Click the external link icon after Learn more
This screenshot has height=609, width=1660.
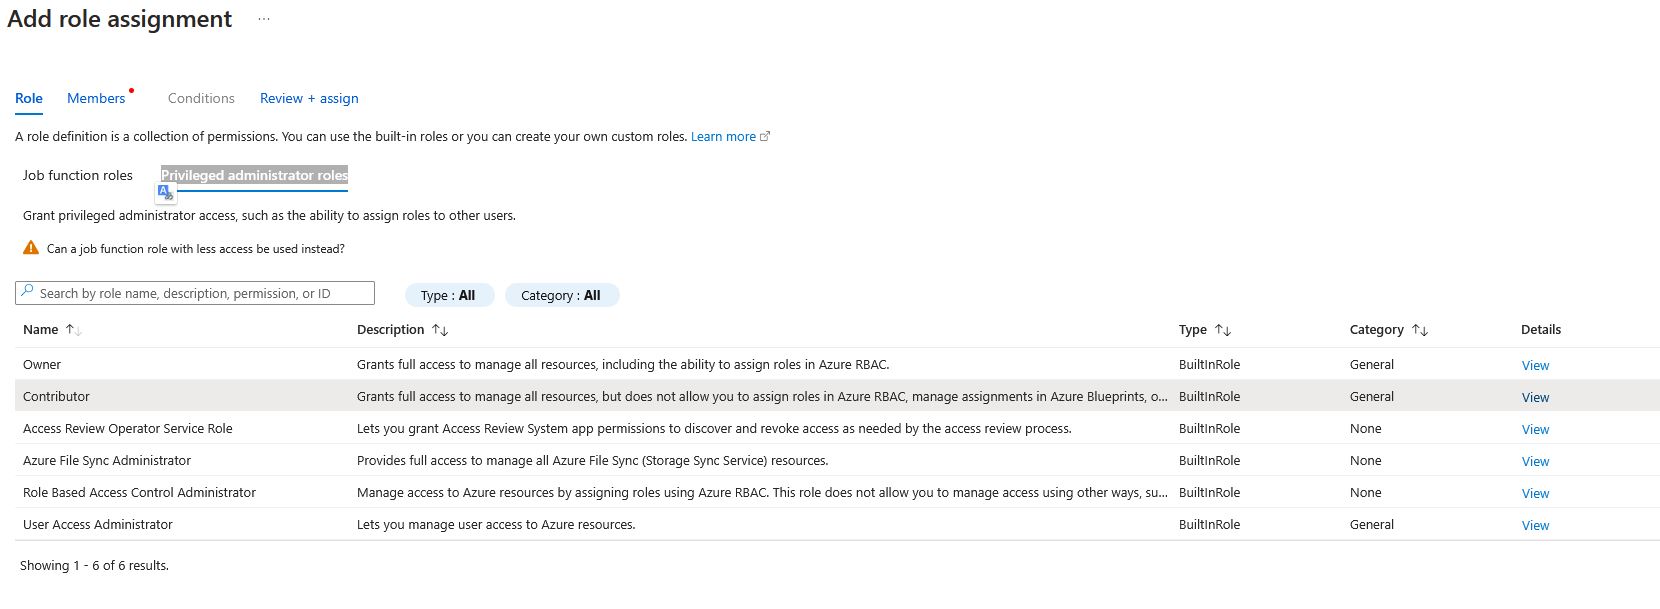pyautogui.click(x=765, y=137)
